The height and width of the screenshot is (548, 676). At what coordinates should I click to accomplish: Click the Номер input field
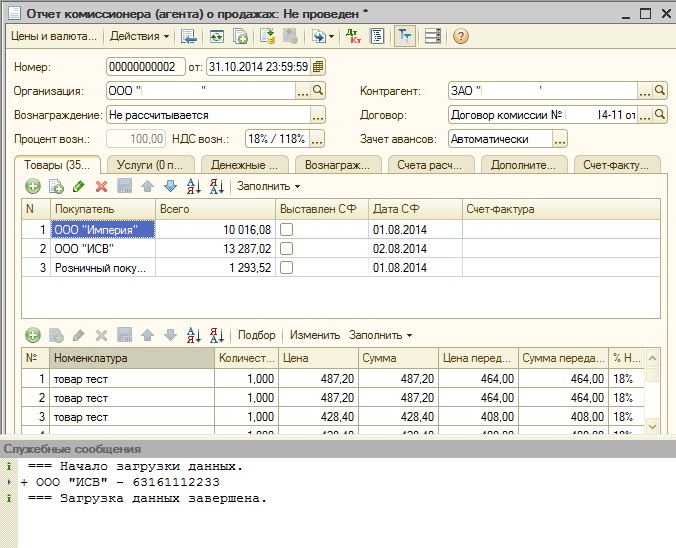click(x=145, y=67)
